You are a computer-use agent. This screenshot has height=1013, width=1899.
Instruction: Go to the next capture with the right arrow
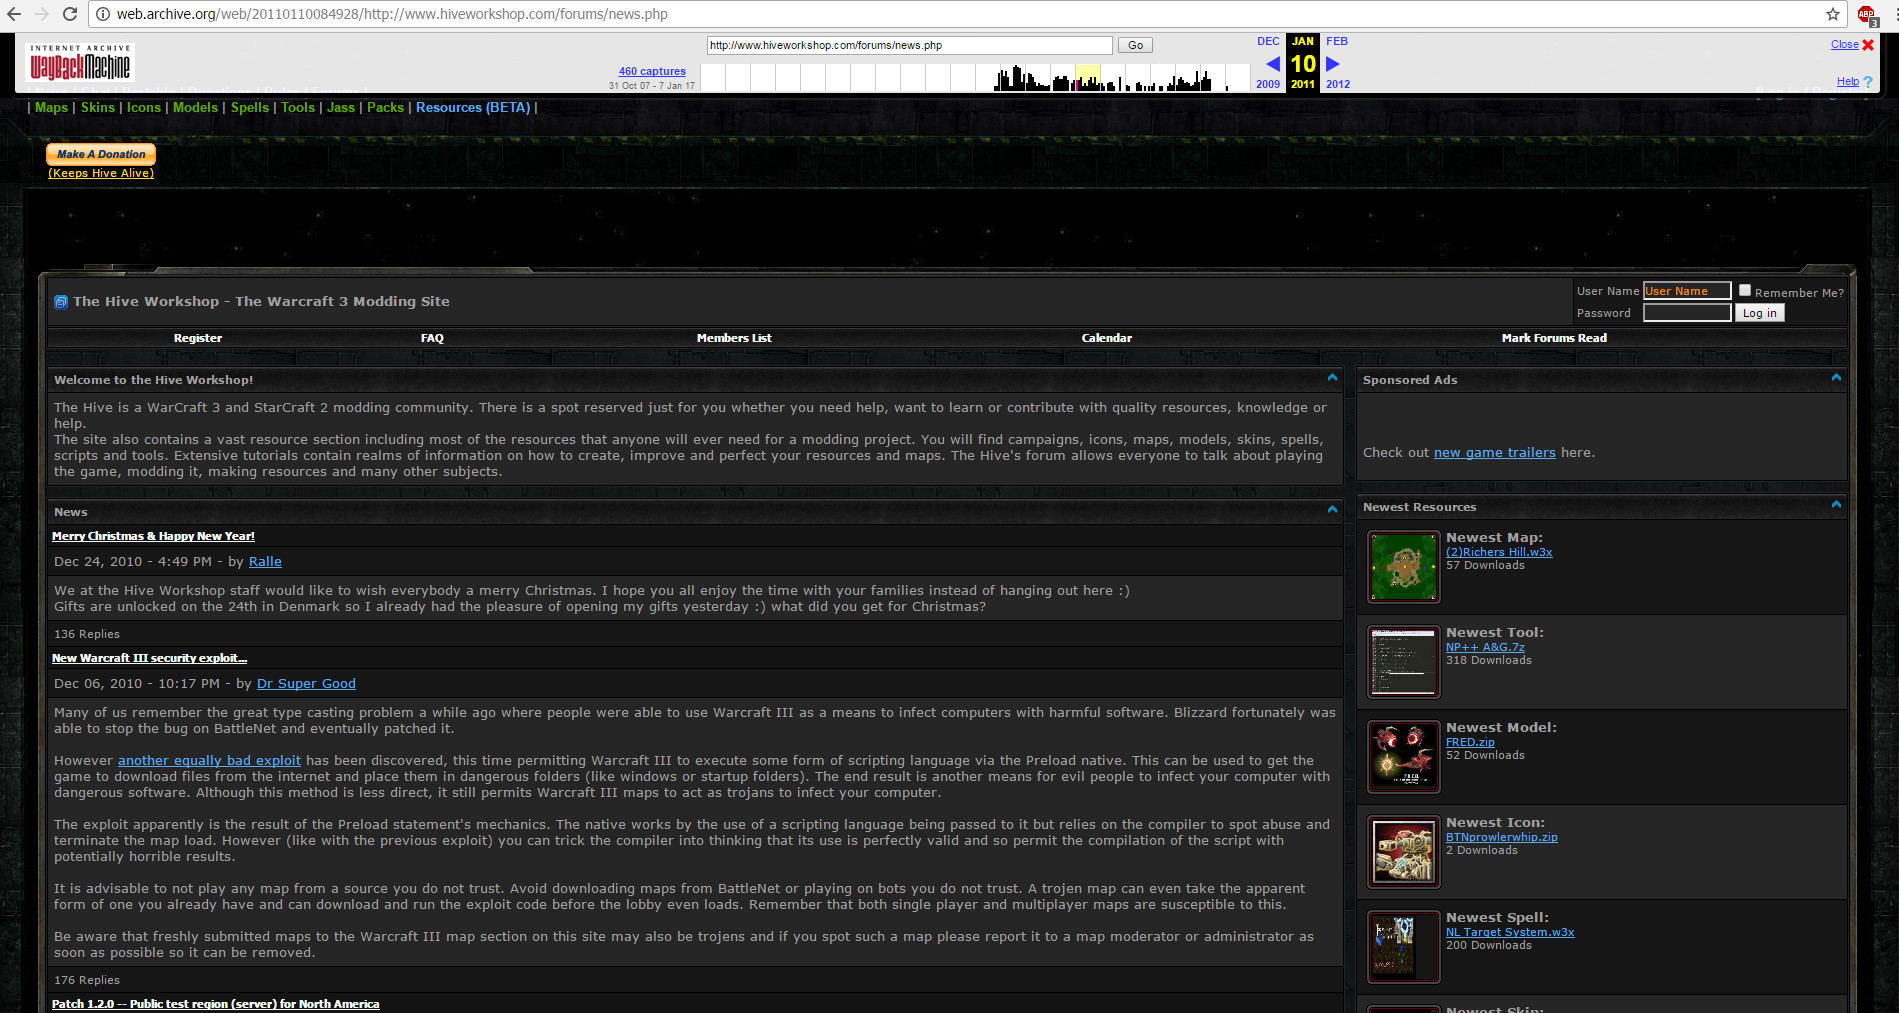pyautogui.click(x=1332, y=64)
